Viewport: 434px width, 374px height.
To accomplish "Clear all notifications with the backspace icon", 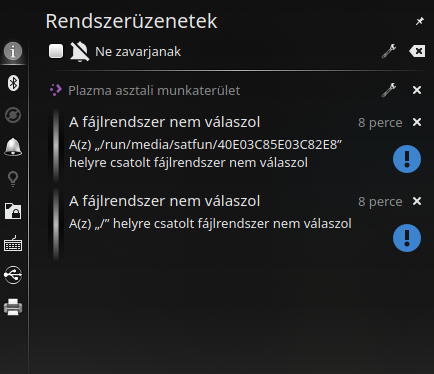I will click(x=417, y=51).
